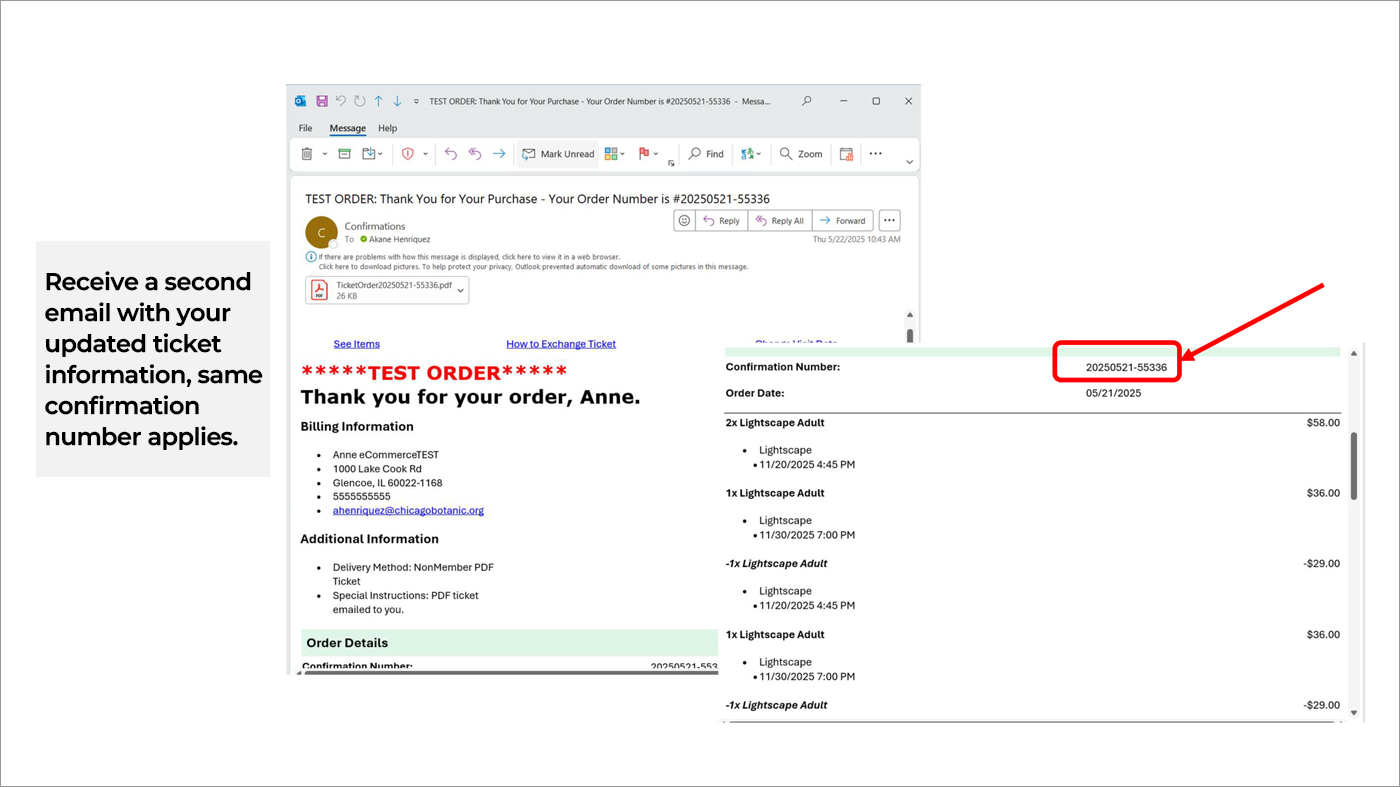Expand the Delete dropdown arrow

325,154
